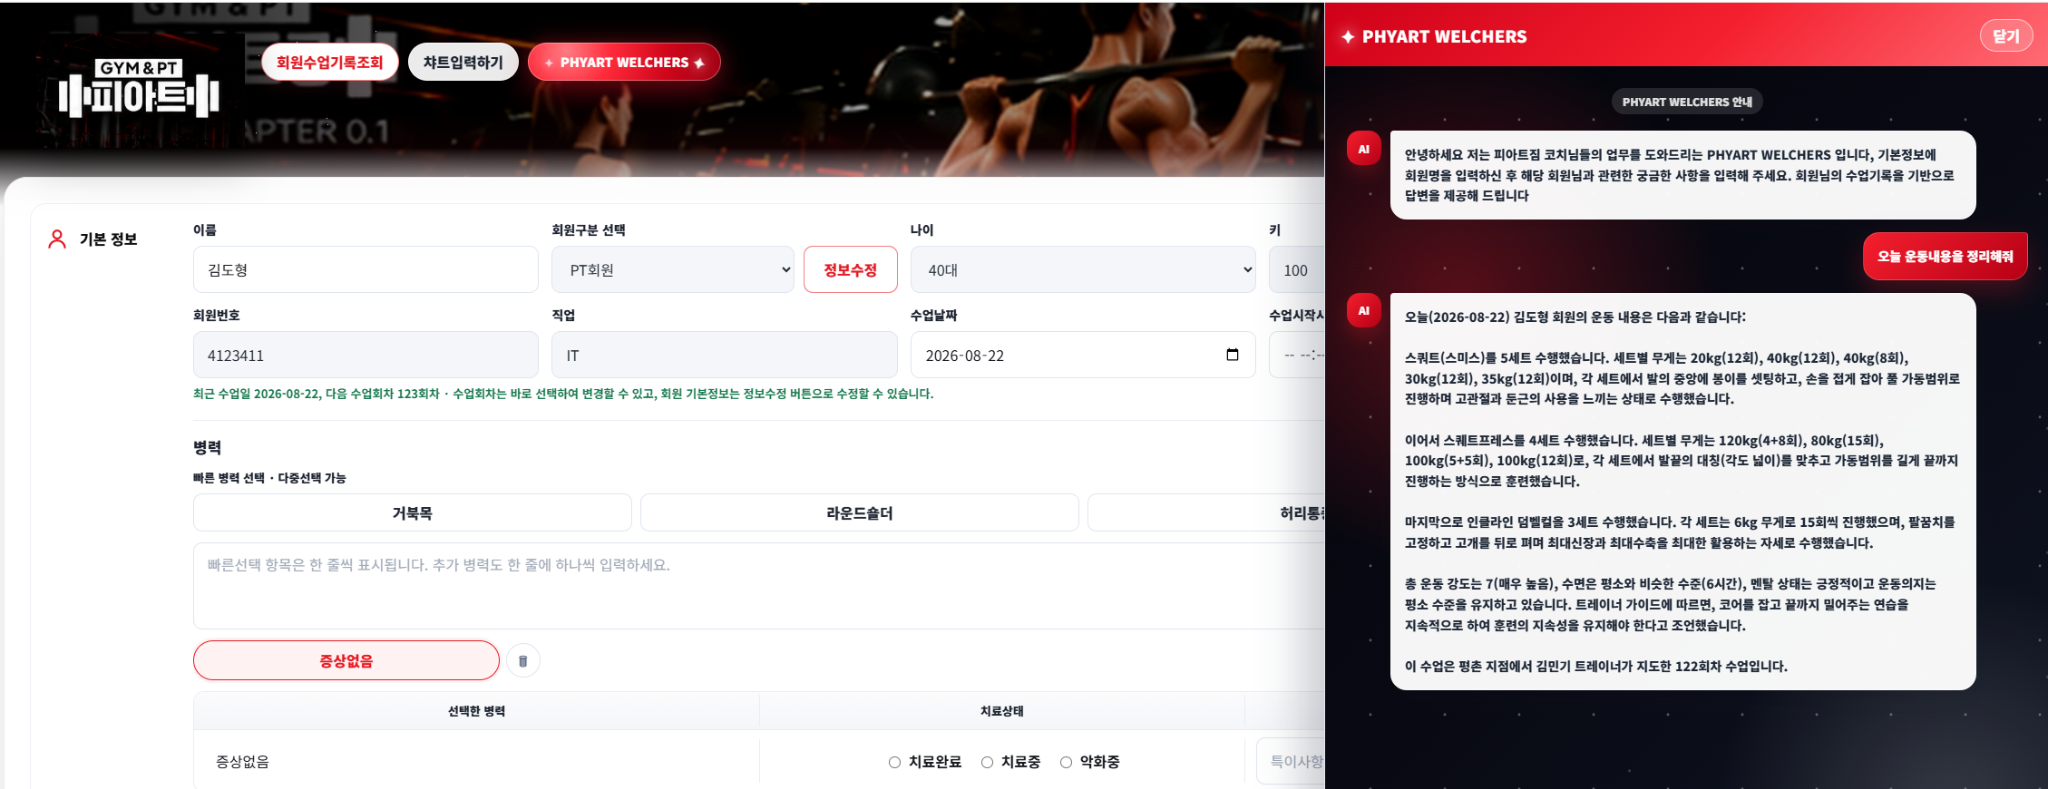Click the 이름 field containing 김도형
Image resolution: width=2048 pixels, height=789 pixels.
[x=366, y=270]
